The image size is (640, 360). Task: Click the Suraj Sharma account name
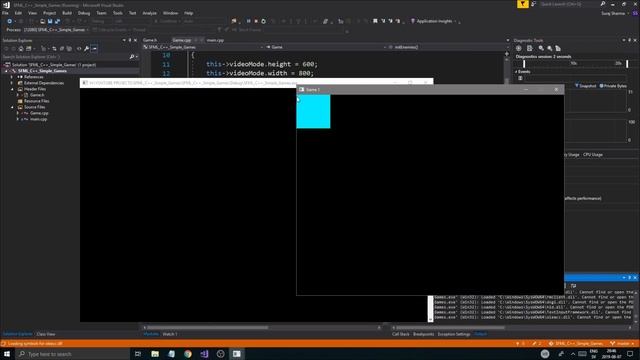coord(613,13)
